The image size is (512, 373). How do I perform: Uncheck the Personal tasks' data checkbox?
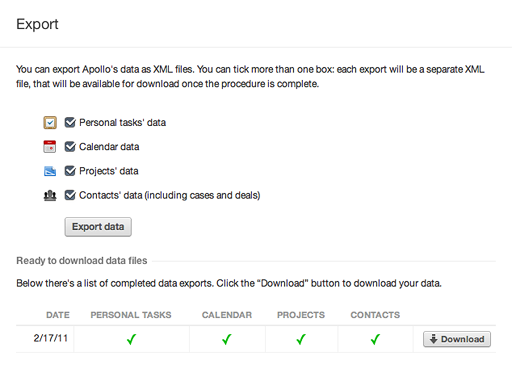tap(70, 122)
